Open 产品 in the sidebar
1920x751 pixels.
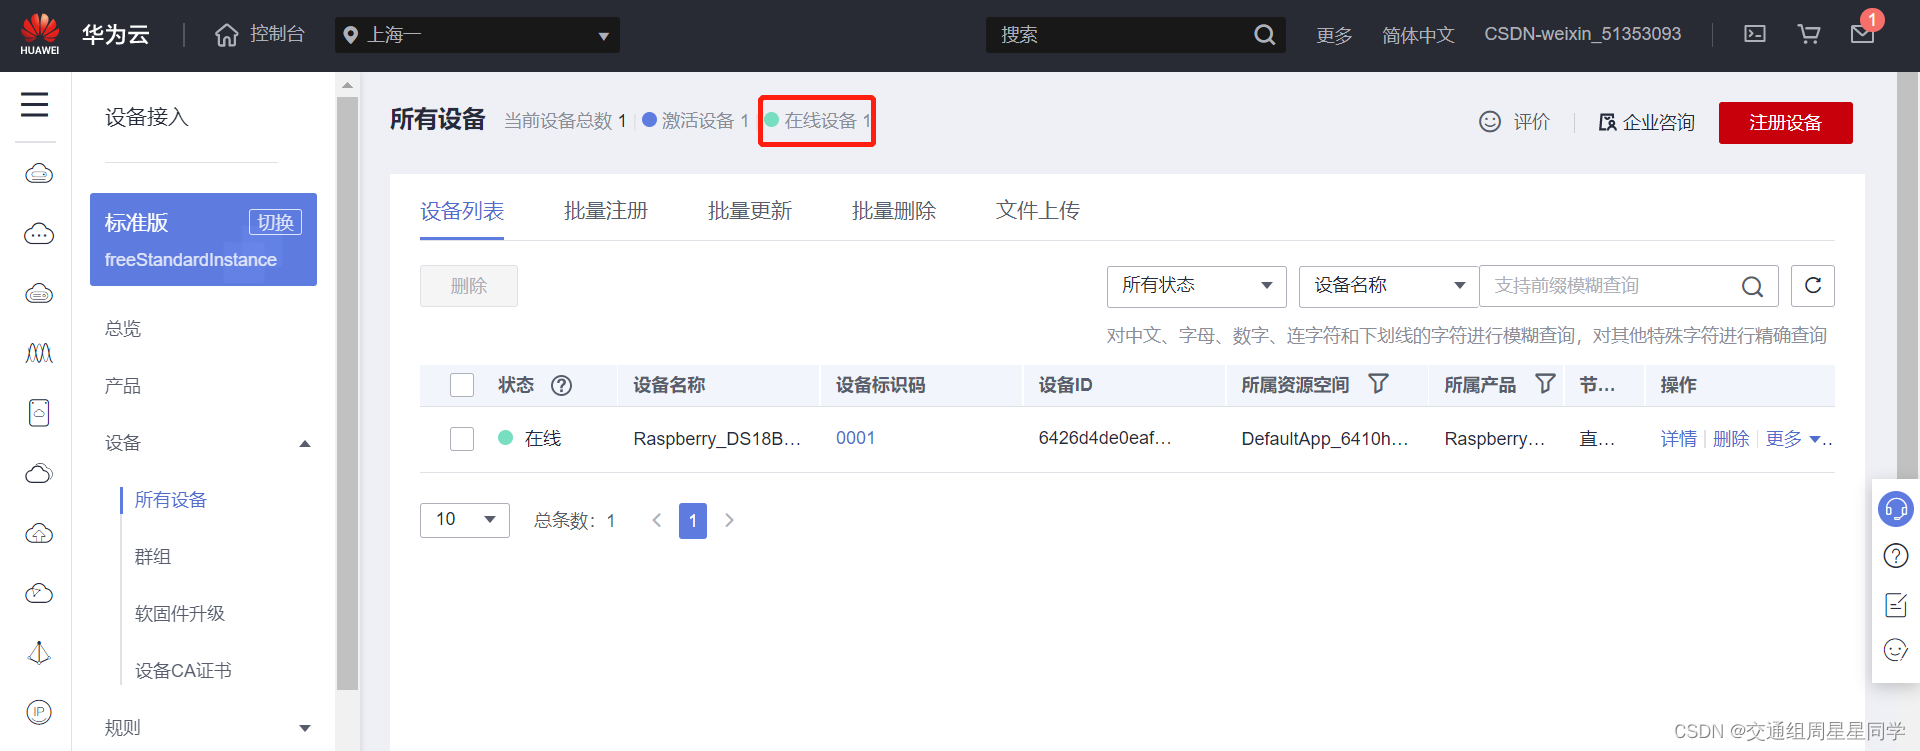click(x=123, y=386)
